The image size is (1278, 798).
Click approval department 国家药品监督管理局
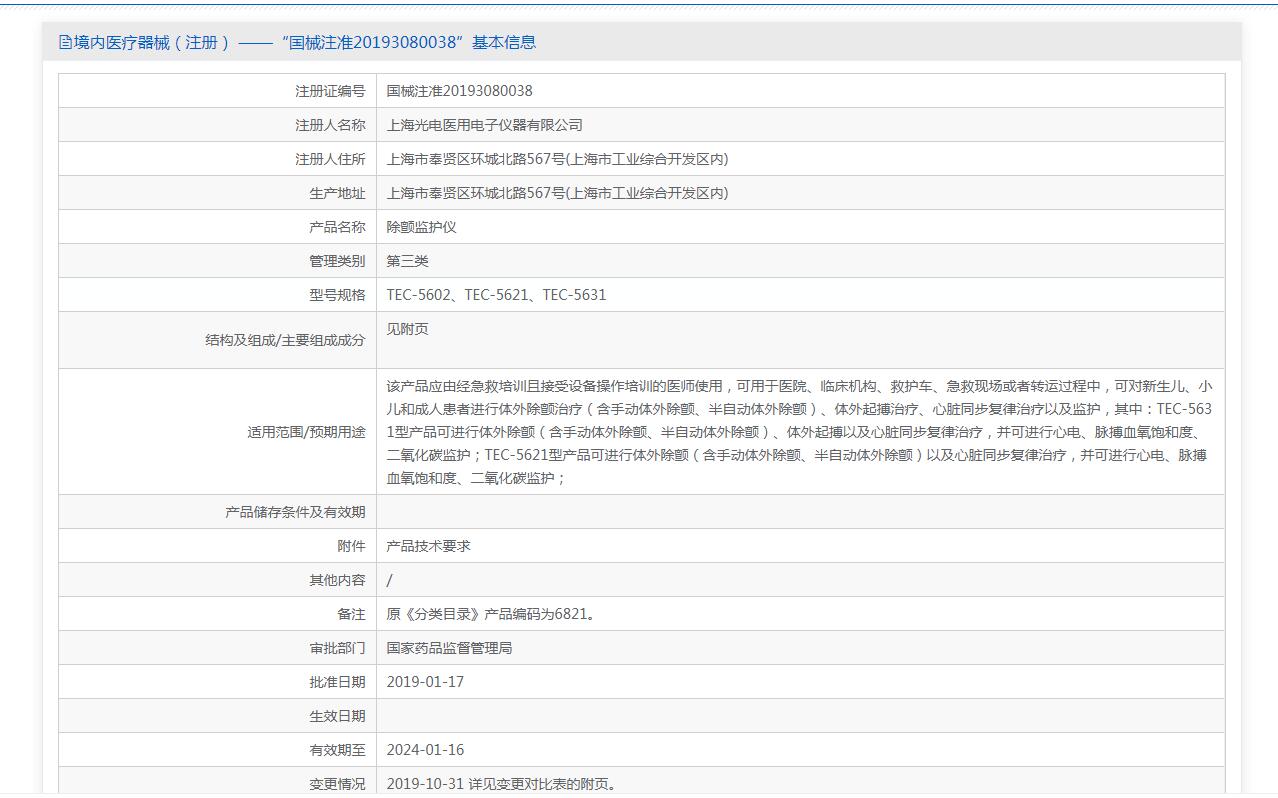tap(449, 648)
